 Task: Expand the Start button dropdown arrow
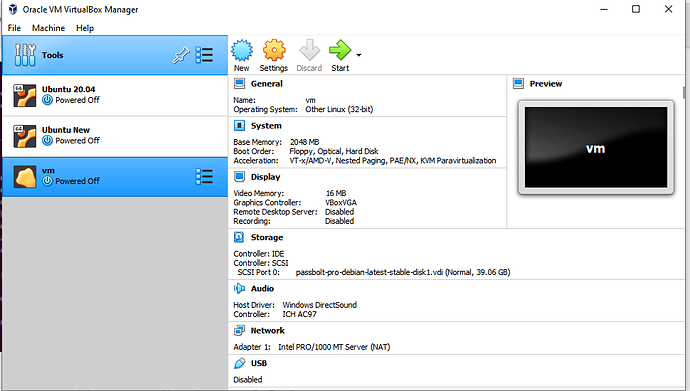pos(359,55)
